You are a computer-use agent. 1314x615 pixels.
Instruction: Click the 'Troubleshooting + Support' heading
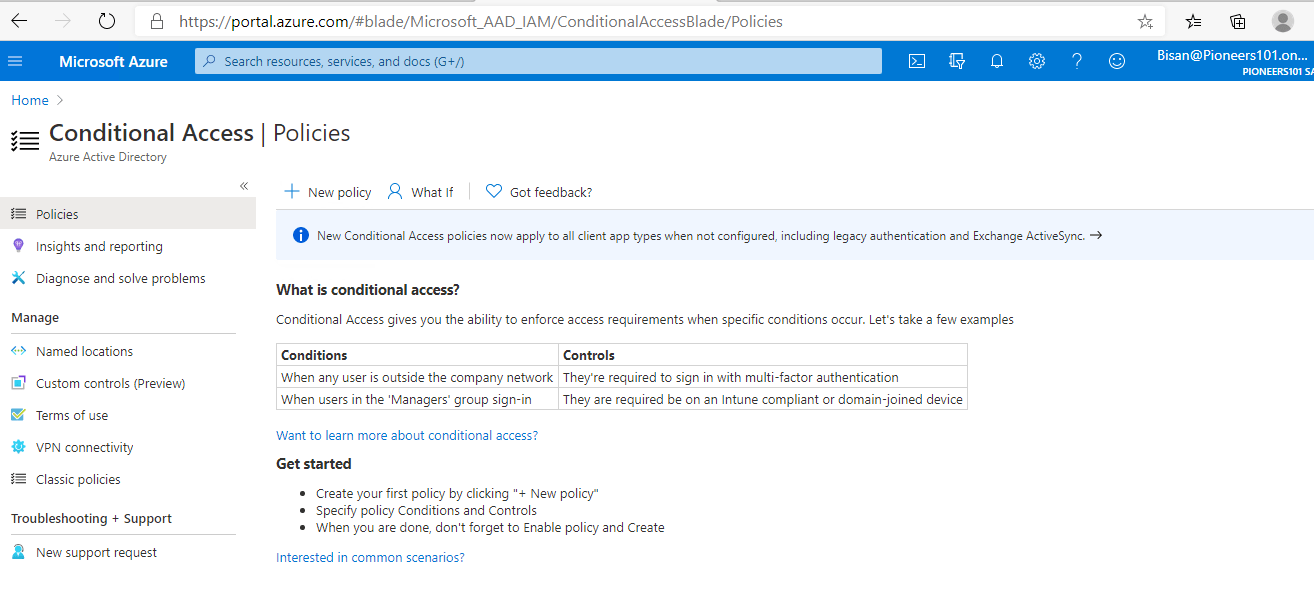pos(91,518)
